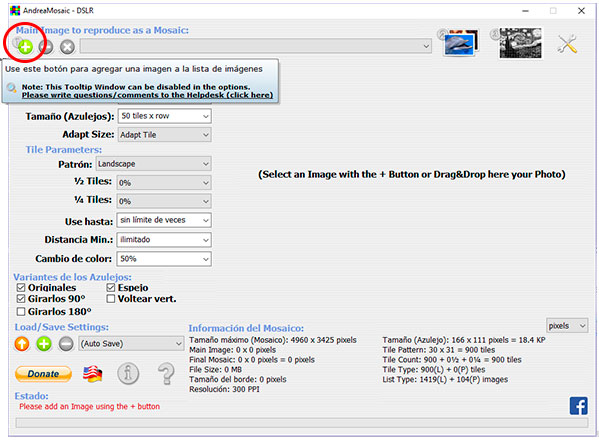The image size is (599, 442).
Task: Click 'List Type: 1419(L) + 104(P) images' text
Action: [x=445, y=379]
